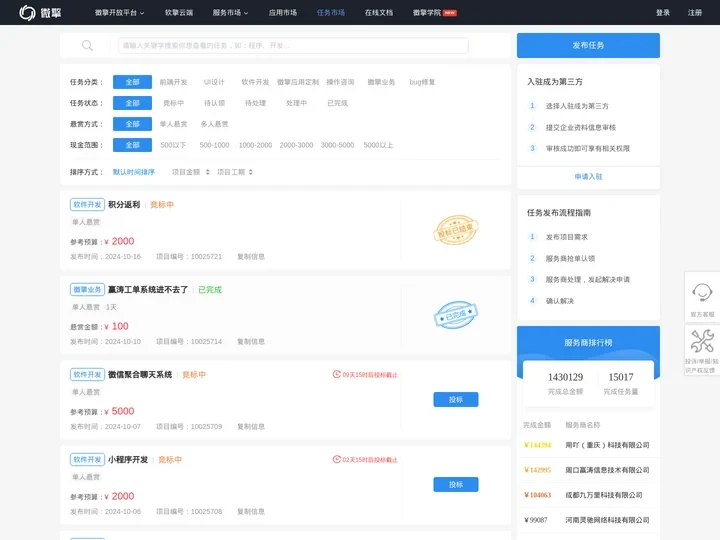Click 投标 button for 小程序开发
This screenshot has height=540, width=720.
(455, 484)
